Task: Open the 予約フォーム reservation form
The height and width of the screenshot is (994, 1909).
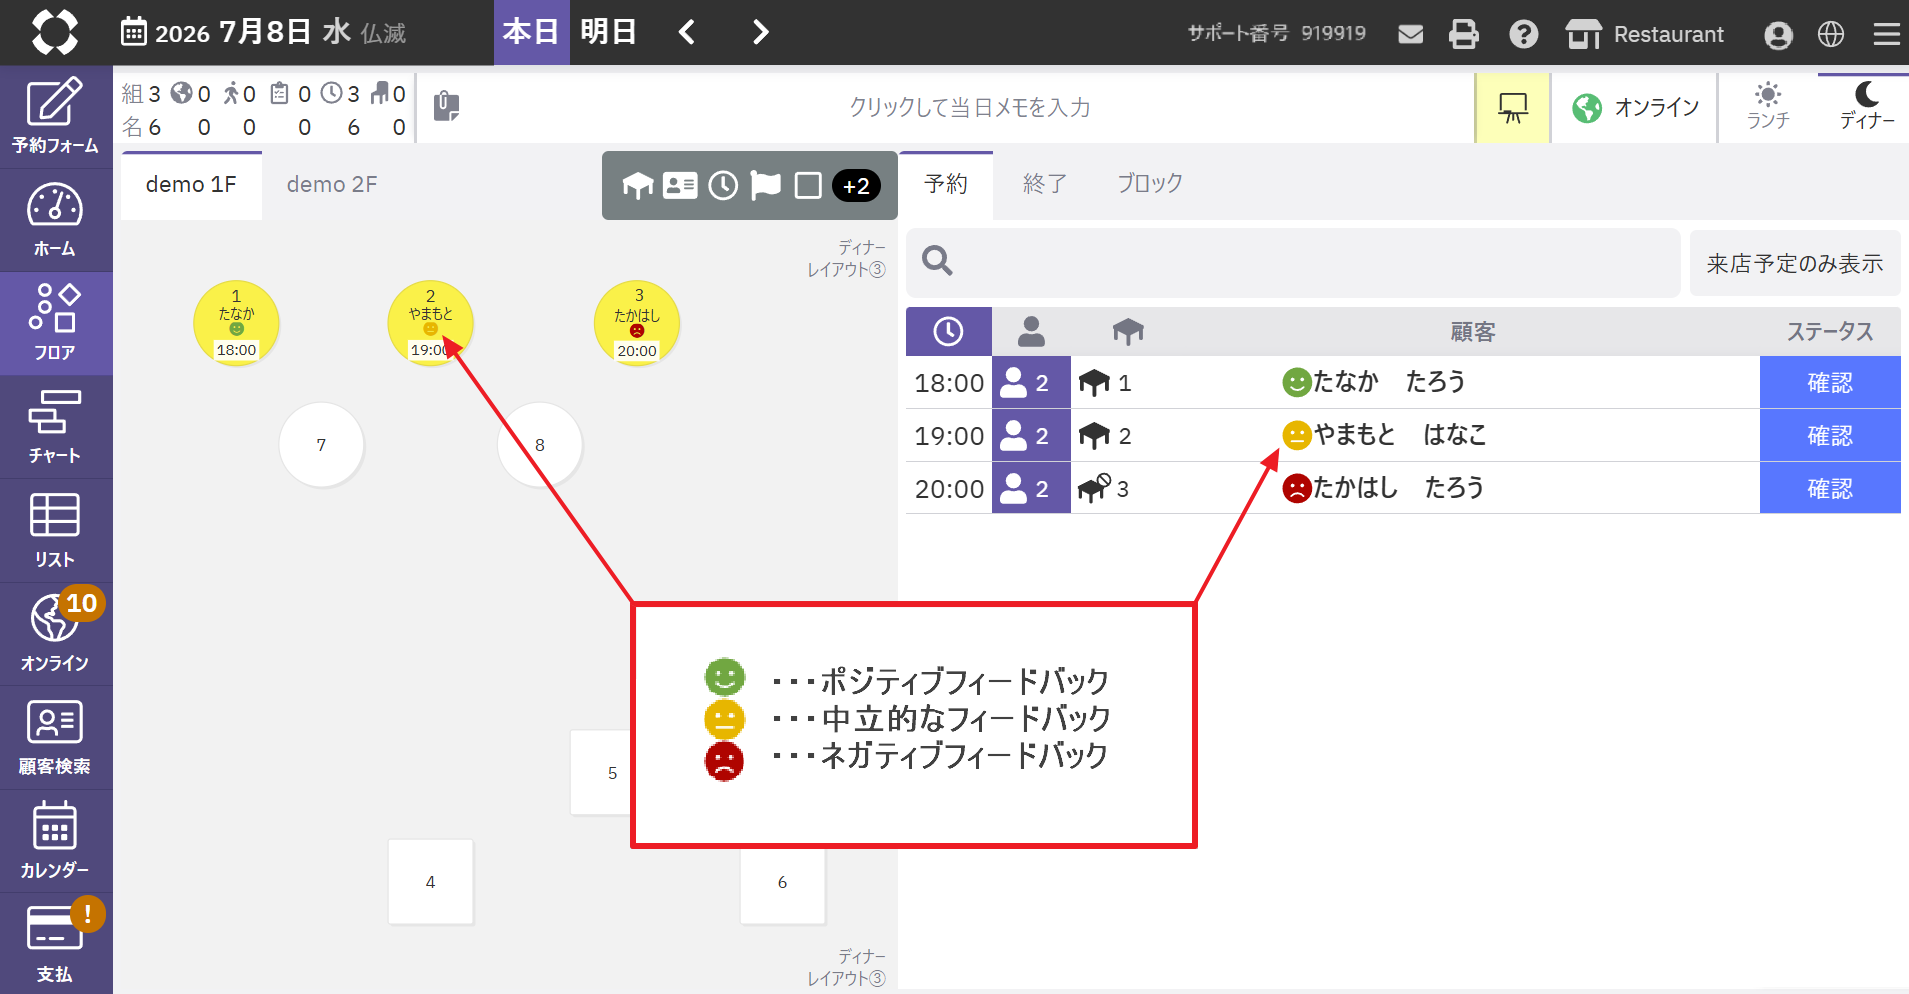Action: click(x=56, y=116)
